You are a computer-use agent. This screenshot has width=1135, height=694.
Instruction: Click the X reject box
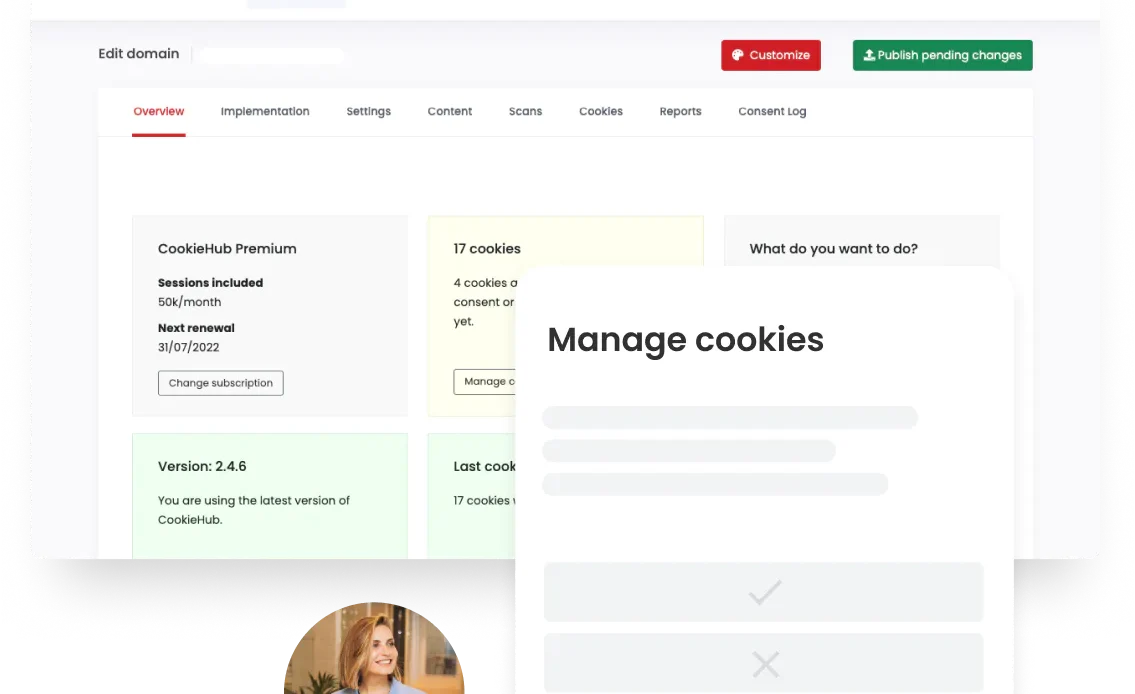(764, 663)
